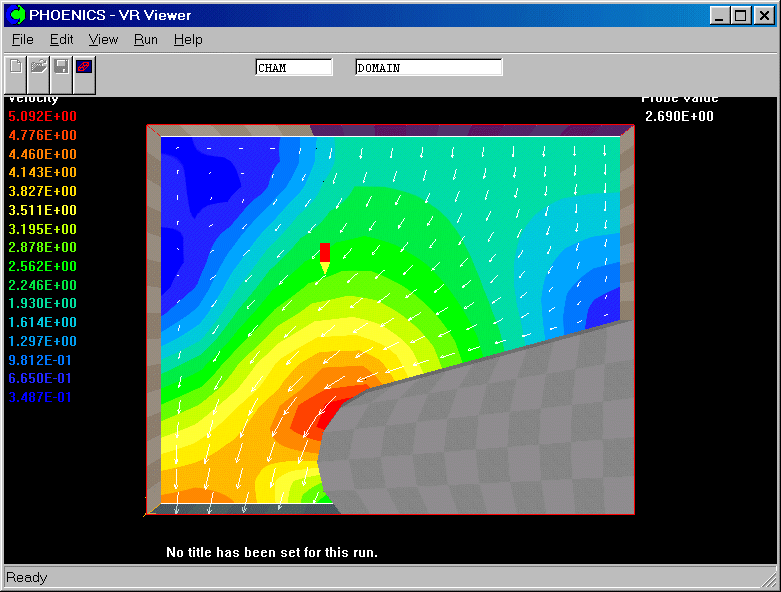
Task: Click the New file toolbar icon
Action: [16, 75]
